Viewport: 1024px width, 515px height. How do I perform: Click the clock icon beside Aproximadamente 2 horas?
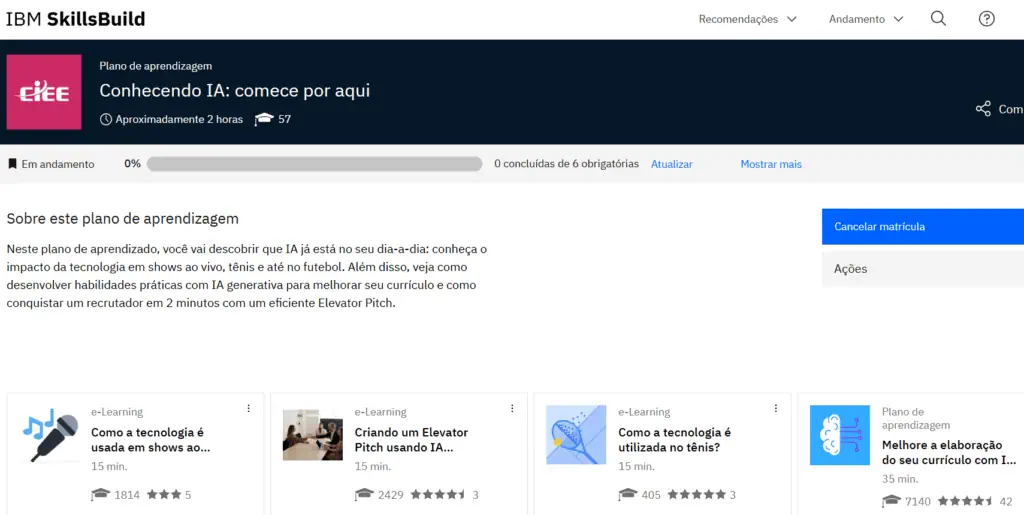pyautogui.click(x=106, y=119)
